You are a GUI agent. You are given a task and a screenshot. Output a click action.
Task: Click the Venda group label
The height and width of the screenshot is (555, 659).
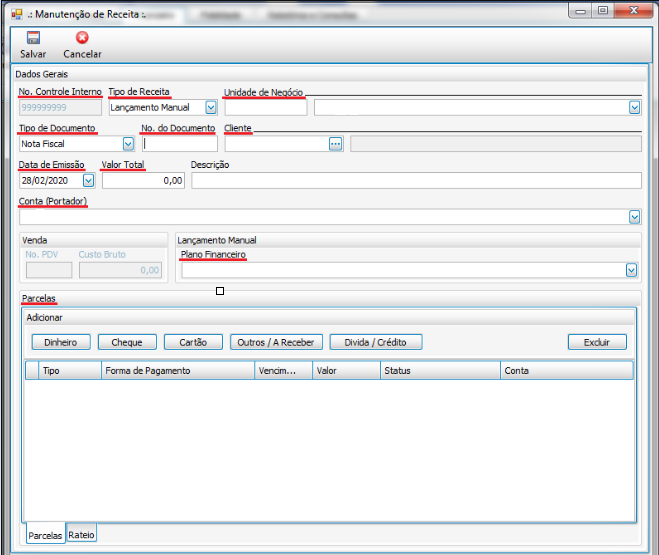pyautogui.click(x=34, y=240)
